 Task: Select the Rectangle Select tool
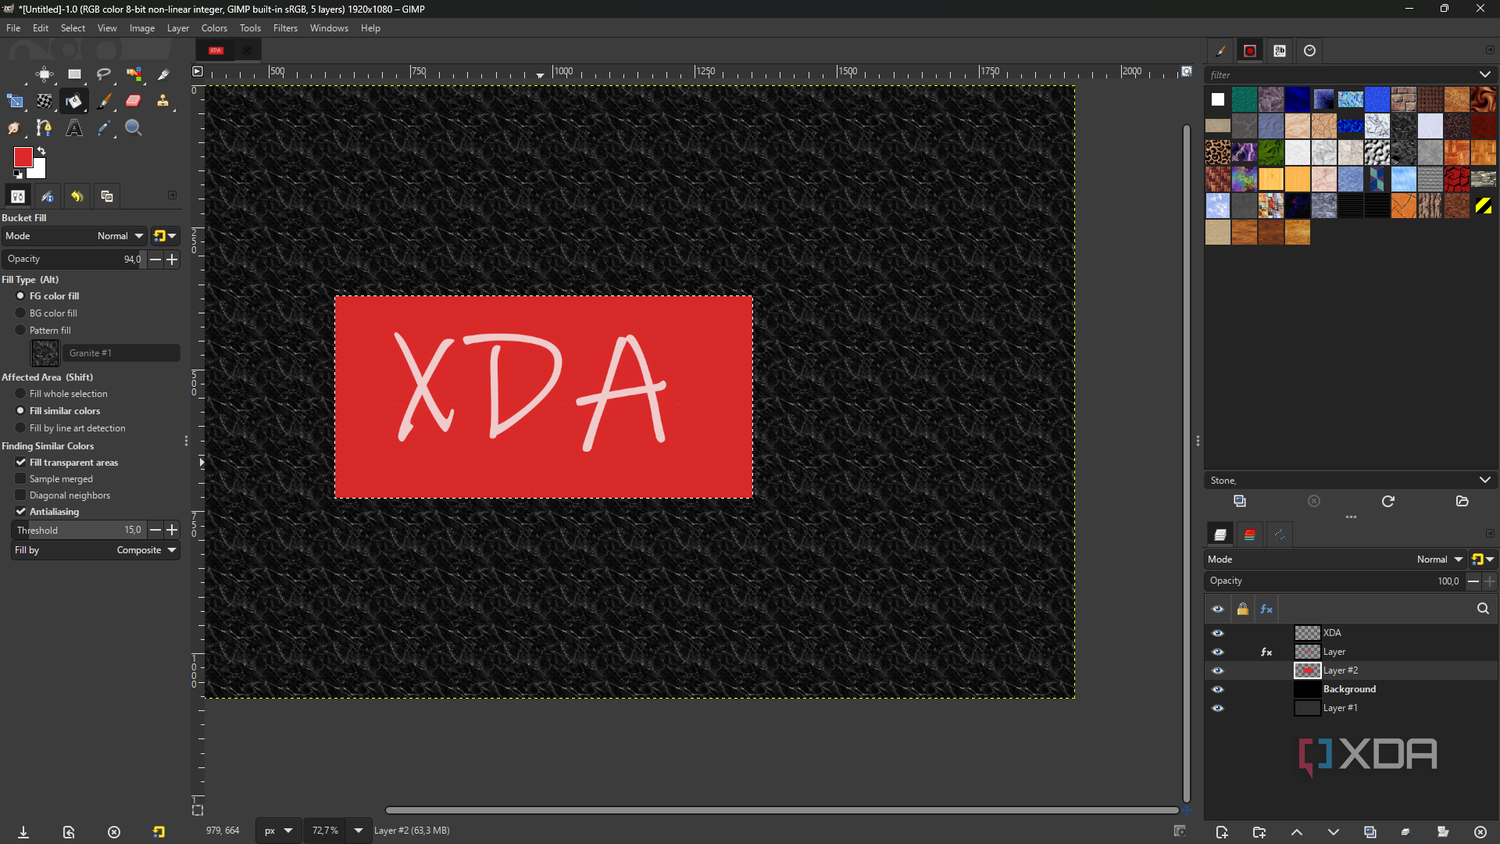[x=74, y=74]
